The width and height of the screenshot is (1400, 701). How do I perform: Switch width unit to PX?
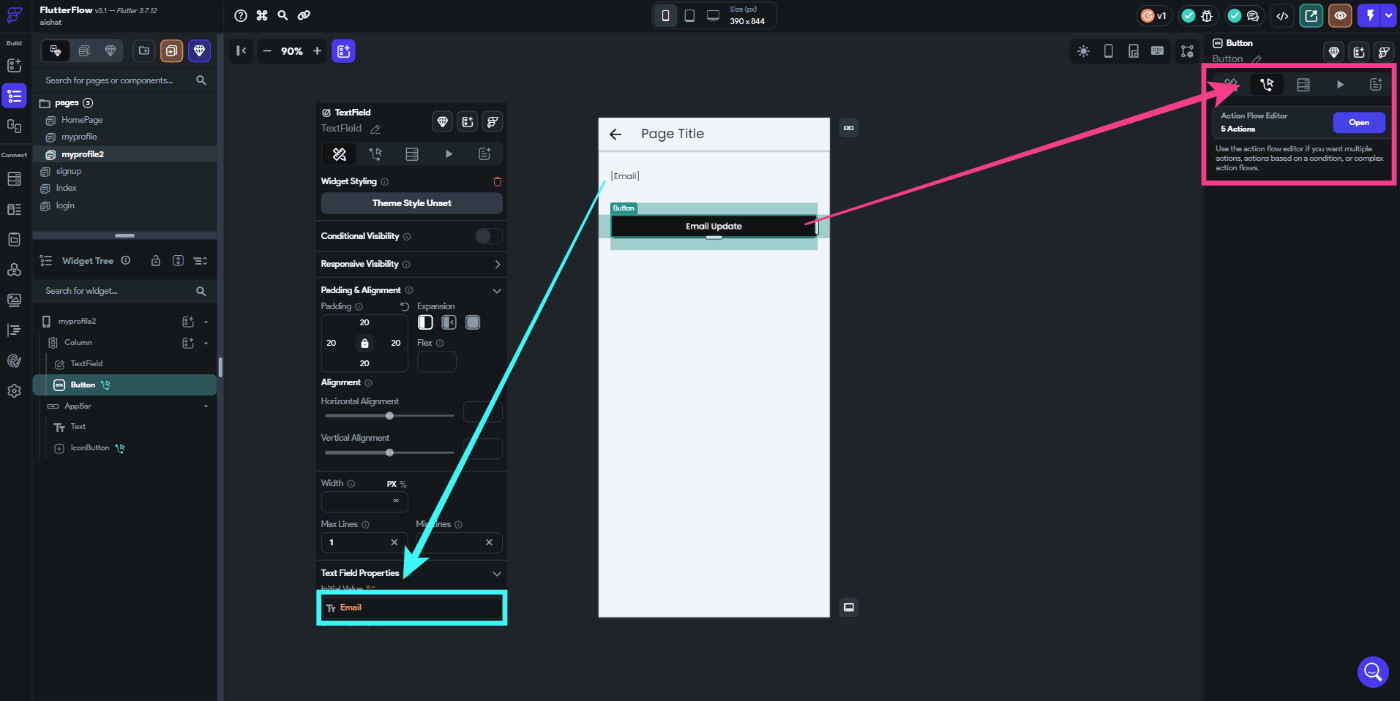pyautogui.click(x=392, y=484)
